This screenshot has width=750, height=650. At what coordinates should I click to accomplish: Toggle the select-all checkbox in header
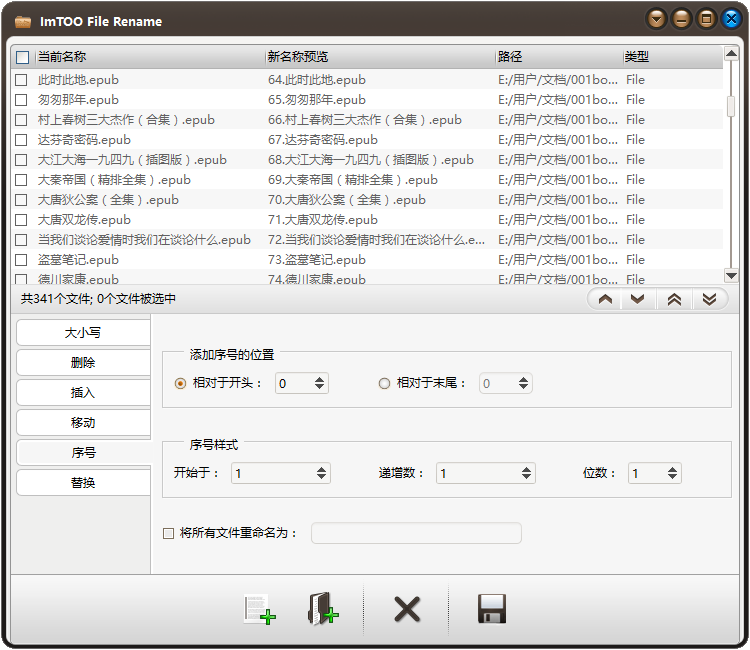click(22, 57)
